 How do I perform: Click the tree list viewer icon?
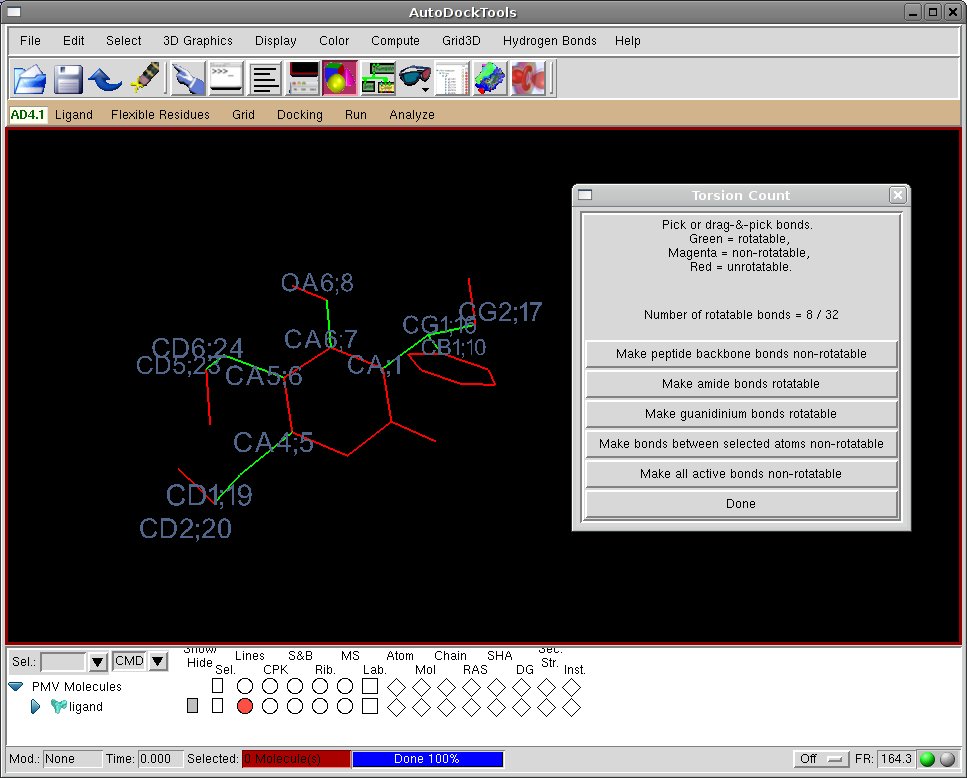click(x=452, y=79)
